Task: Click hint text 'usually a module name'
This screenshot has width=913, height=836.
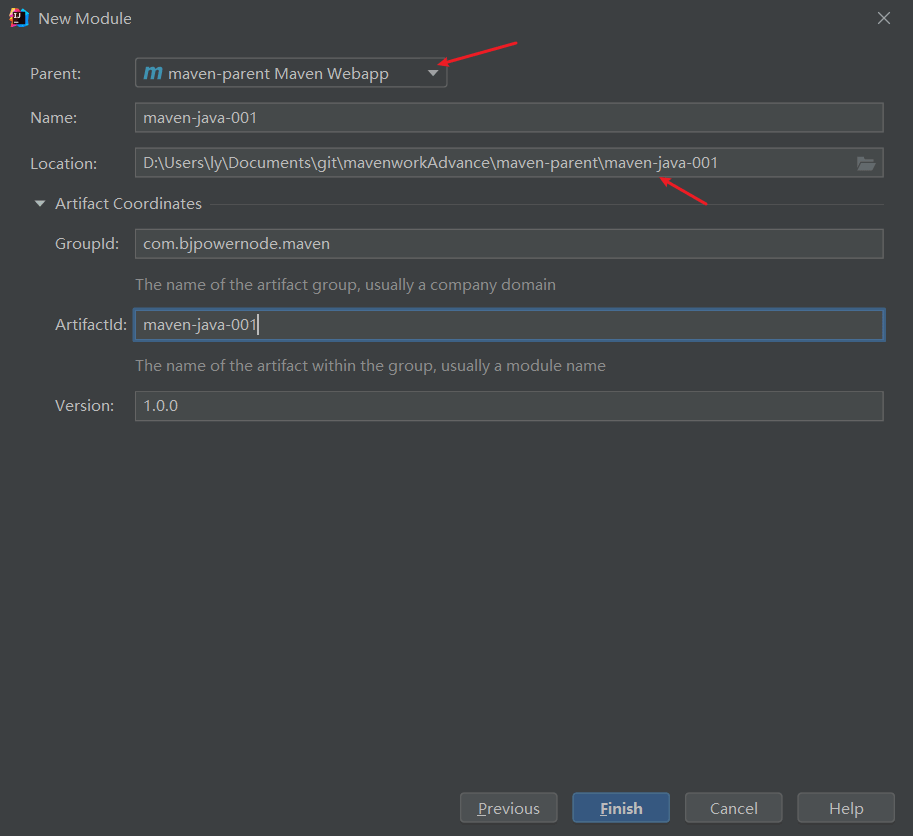Action: [523, 366]
